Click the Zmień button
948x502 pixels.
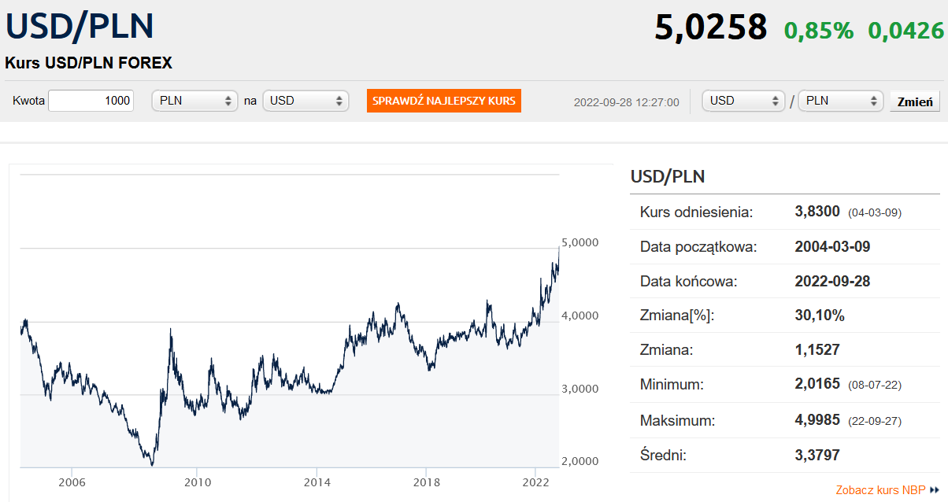point(915,102)
